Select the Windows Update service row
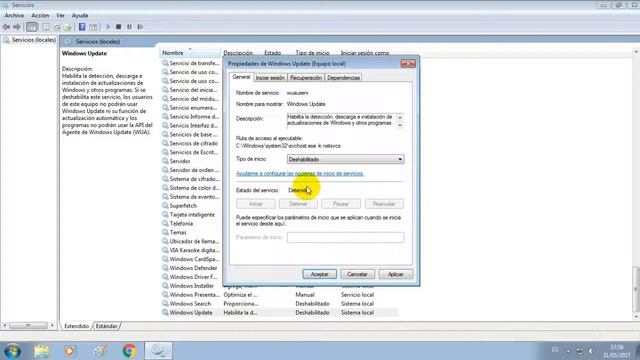The width and height of the screenshot is (640, 360). tap(279, 313)
